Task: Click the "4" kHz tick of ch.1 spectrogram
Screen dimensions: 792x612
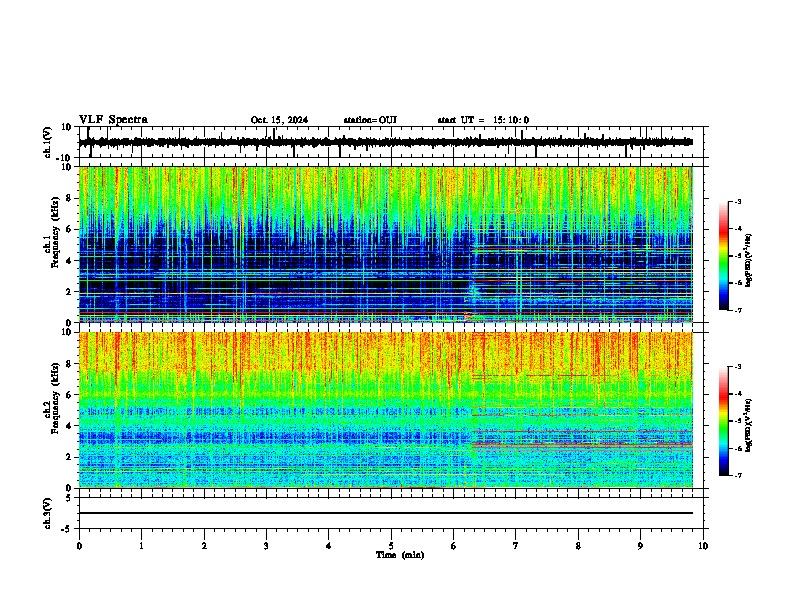Action: [70, 261]
